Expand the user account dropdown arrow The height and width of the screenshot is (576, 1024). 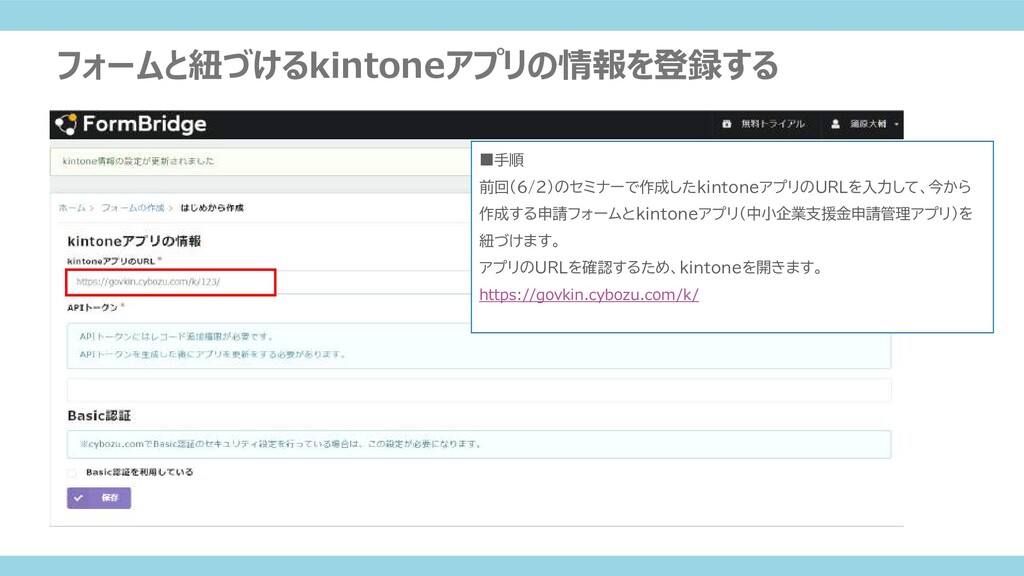[x=897, y=124]
